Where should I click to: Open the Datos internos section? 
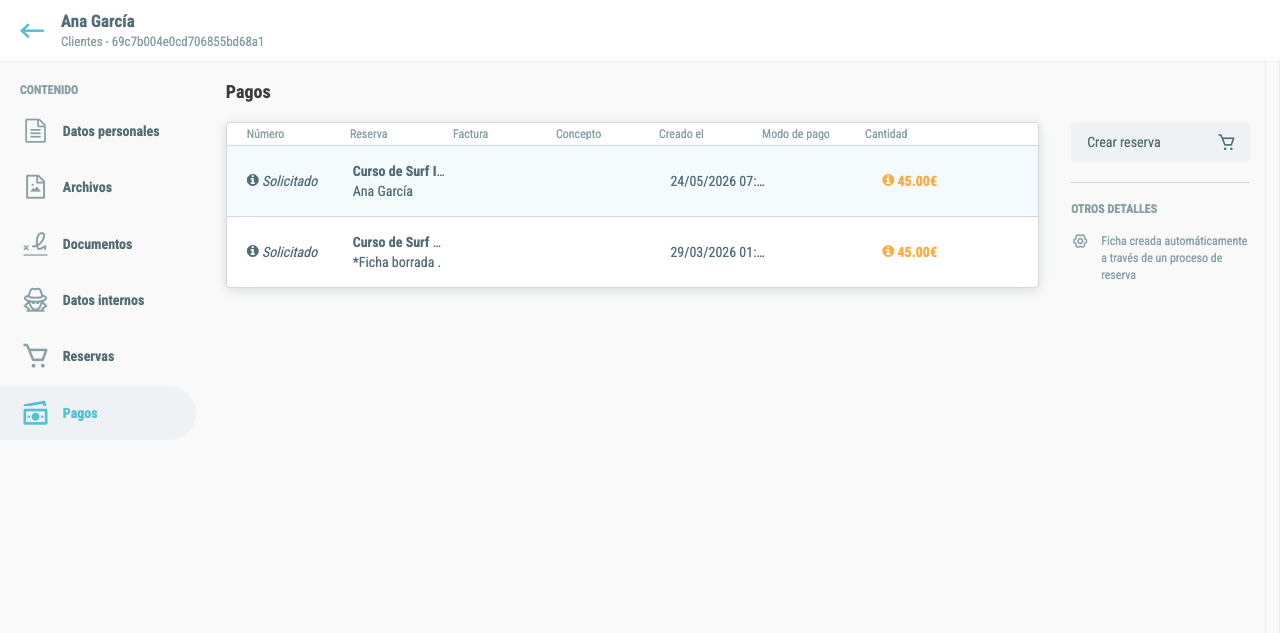98,300
